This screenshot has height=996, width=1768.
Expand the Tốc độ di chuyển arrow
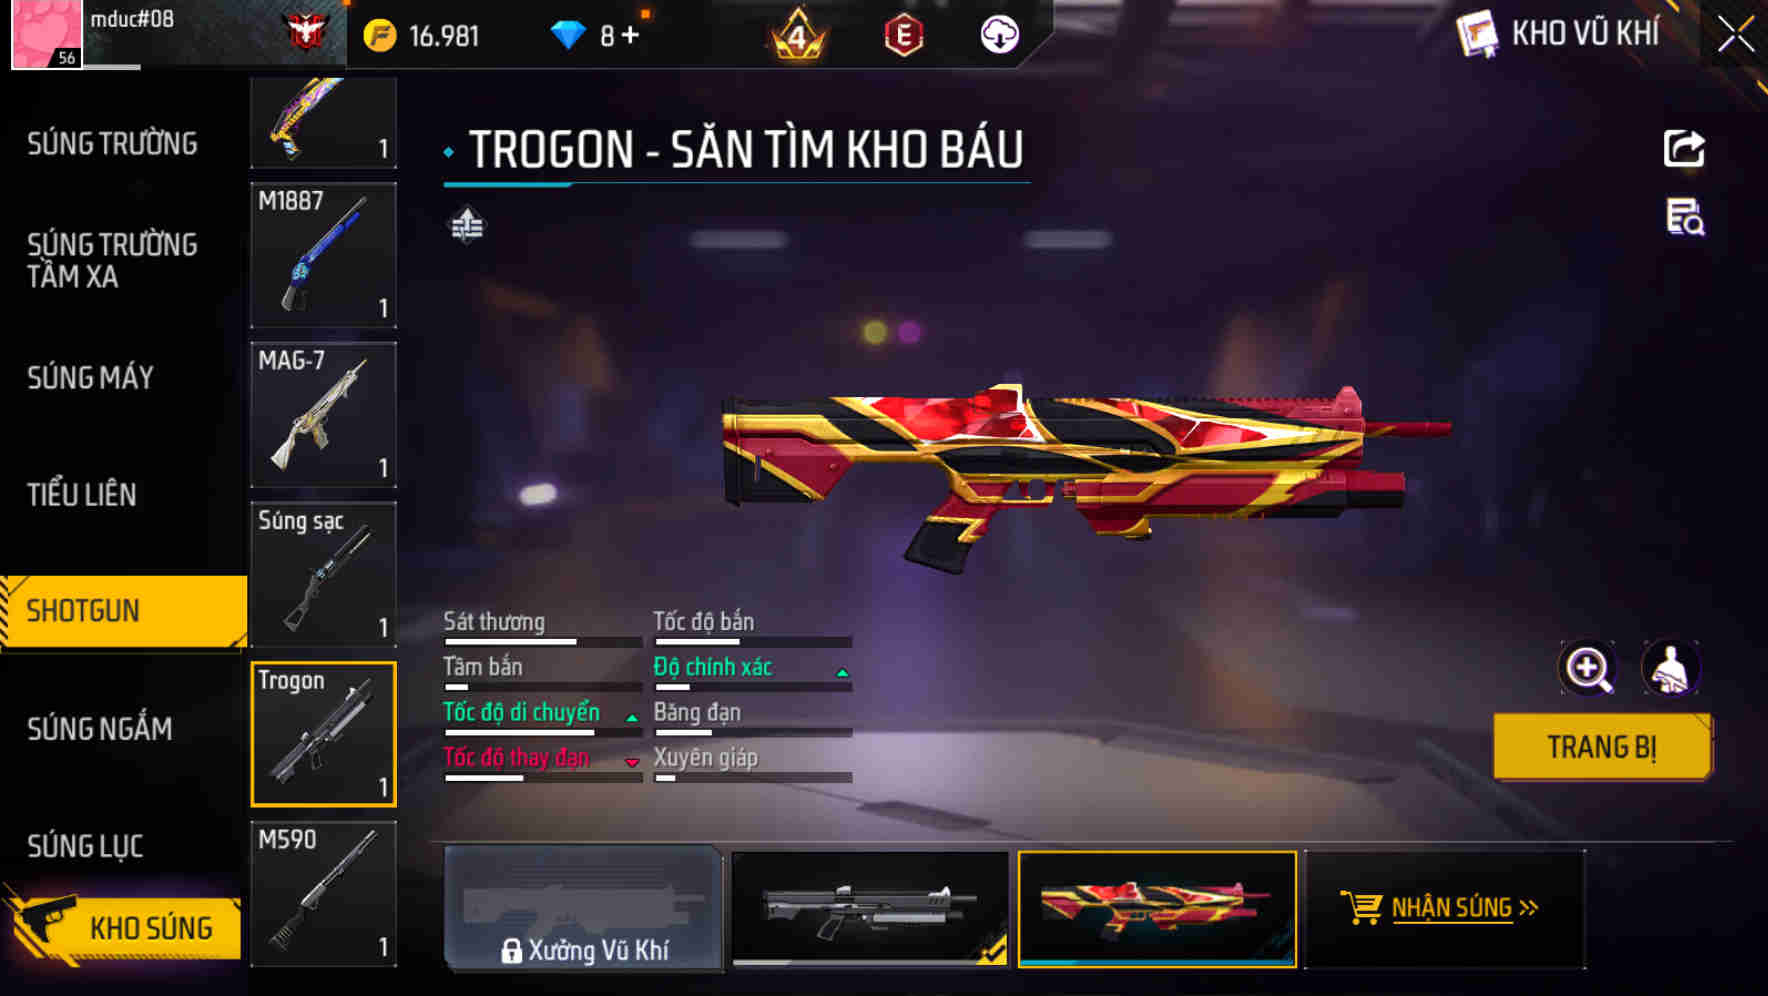click(632, 718)
